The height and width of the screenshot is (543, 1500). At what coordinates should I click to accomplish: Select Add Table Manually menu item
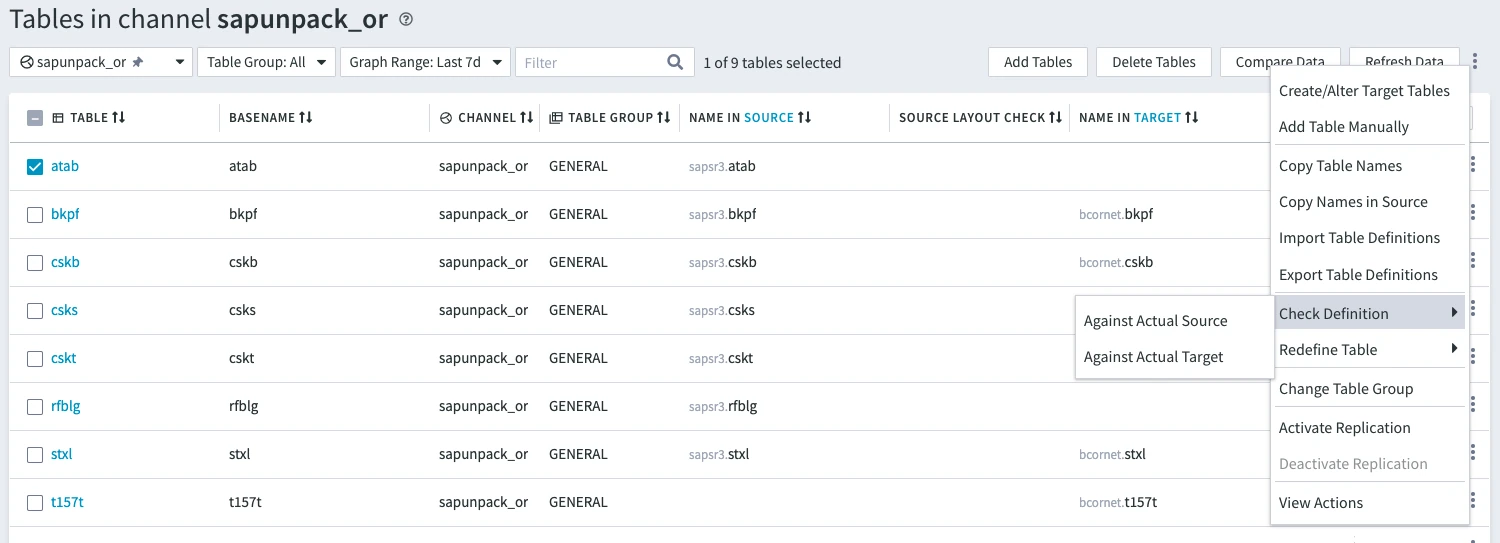(1344, 126)
